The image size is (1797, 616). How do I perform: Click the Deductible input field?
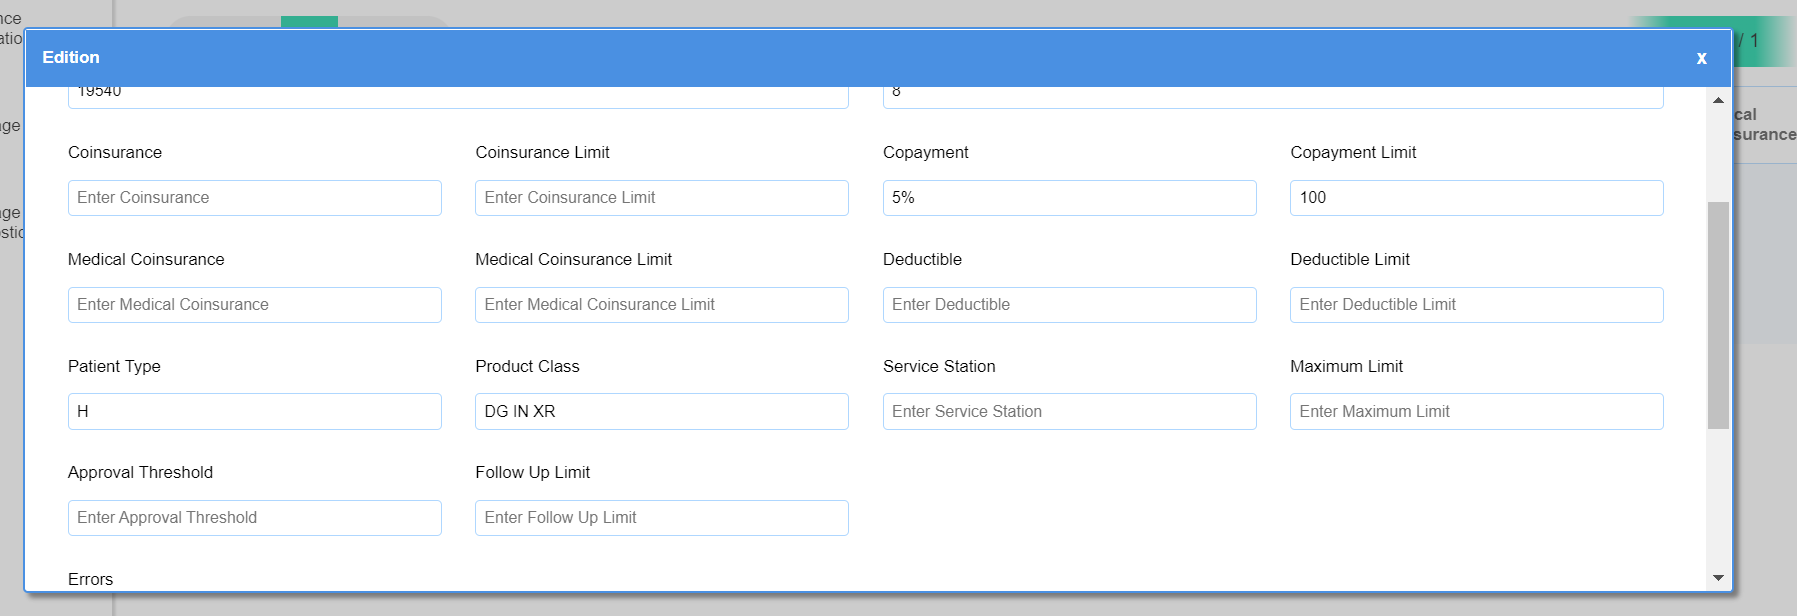(1070, 305)
